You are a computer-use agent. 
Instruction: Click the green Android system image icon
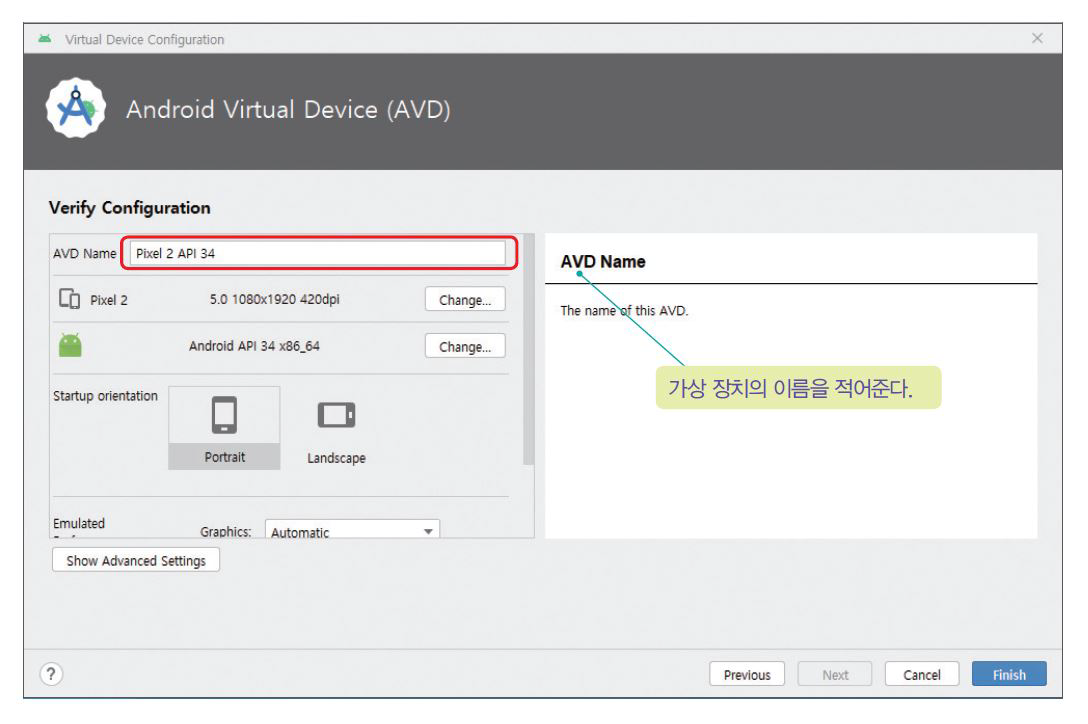(70, 345)
